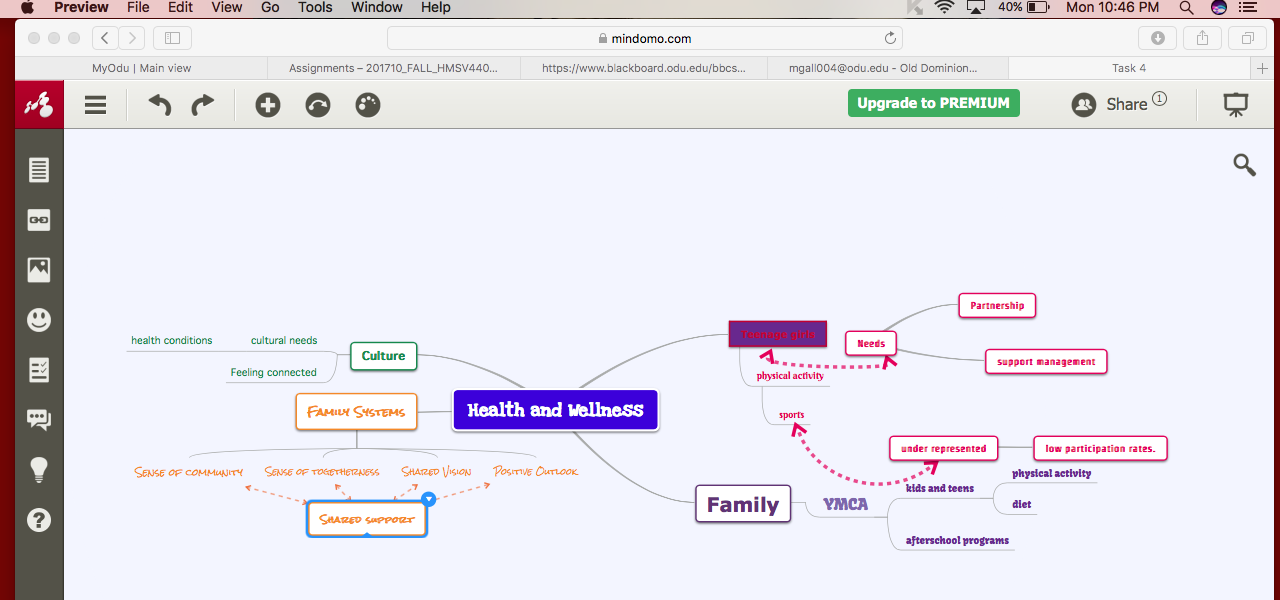
Task: Expand the hamburger main menu
Action: point(95,105)
